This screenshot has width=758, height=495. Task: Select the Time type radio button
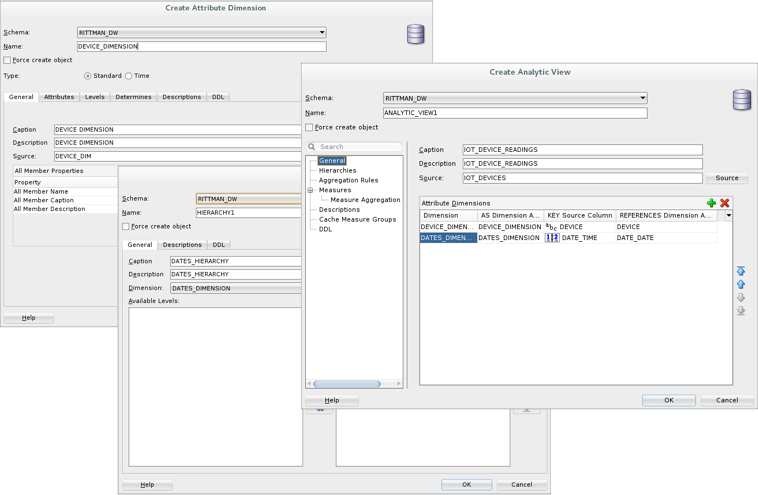(x=129, y=76)
